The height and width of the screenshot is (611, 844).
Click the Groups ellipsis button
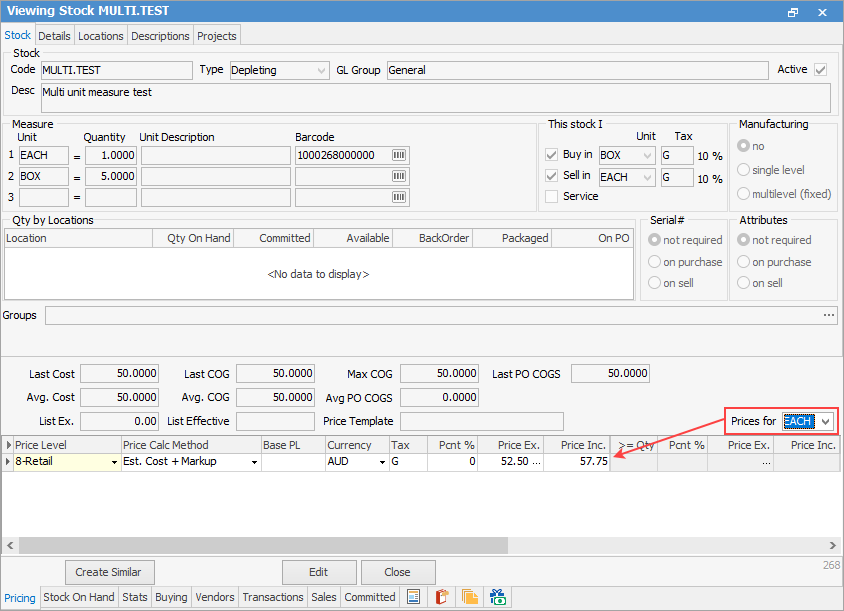(829, 316)
